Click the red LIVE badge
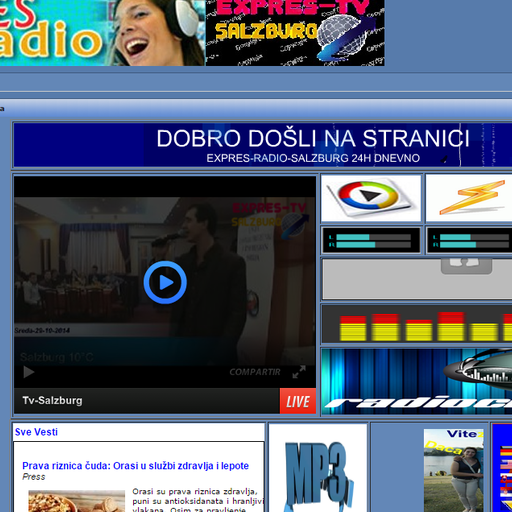The width and height of the screenshot is (512, 512). pos(298,401)
